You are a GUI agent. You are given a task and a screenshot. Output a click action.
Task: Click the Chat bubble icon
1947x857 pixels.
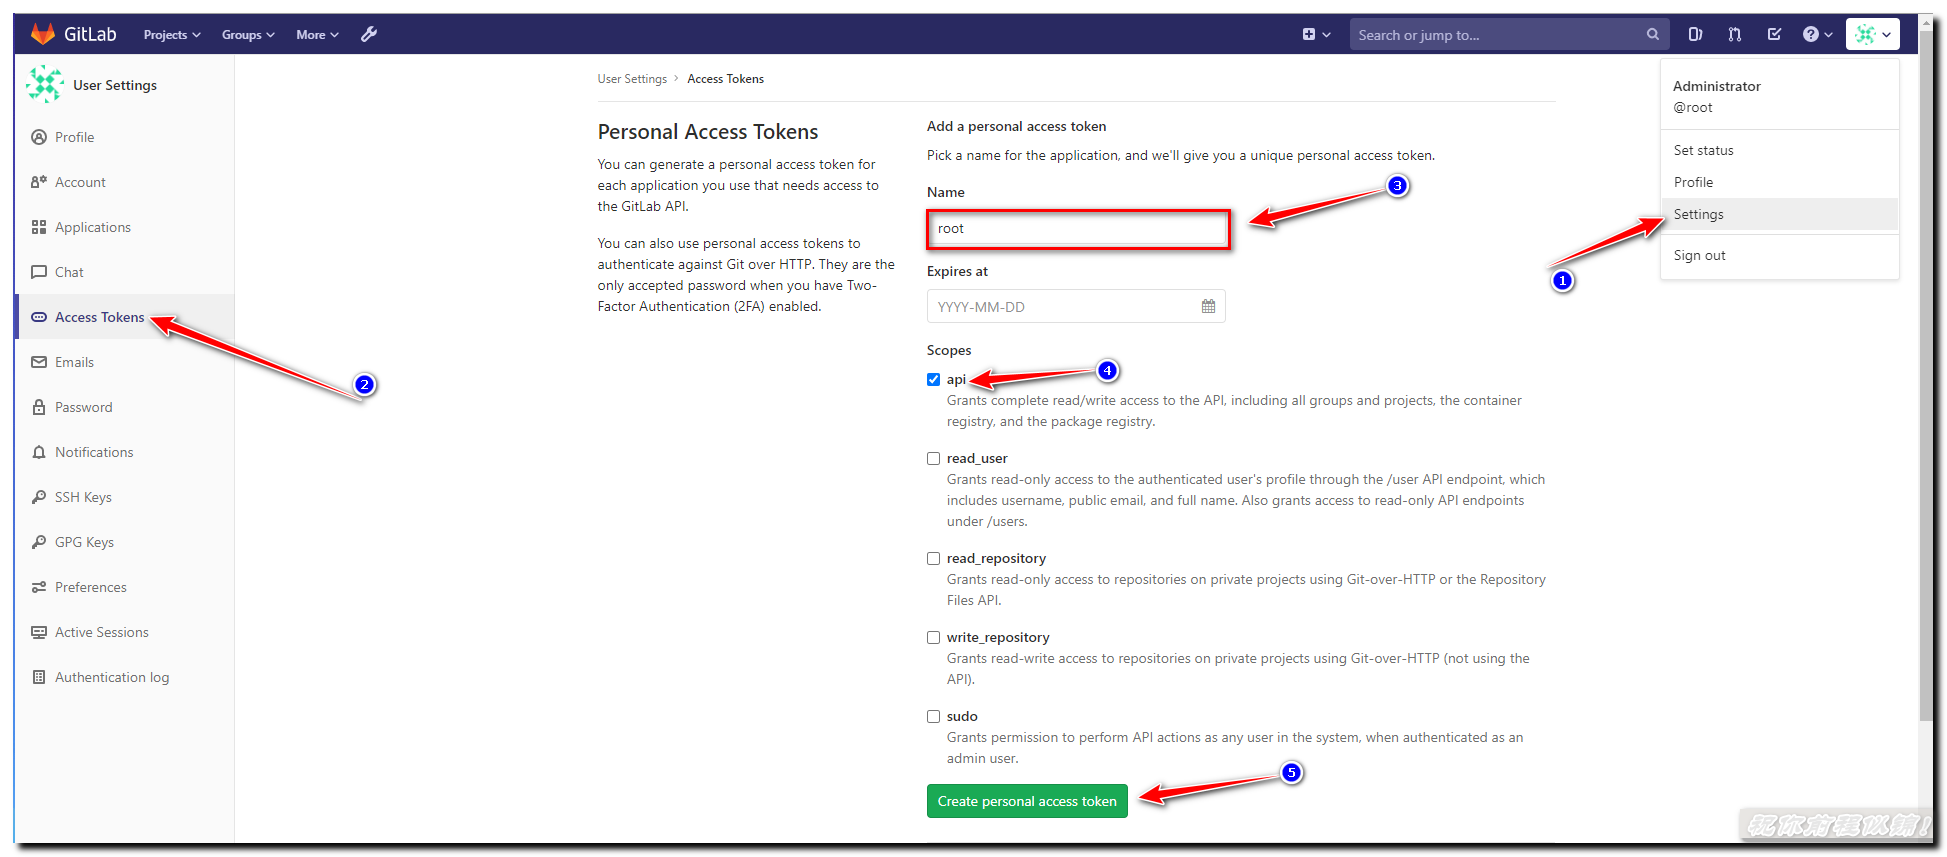pos(39,272)
